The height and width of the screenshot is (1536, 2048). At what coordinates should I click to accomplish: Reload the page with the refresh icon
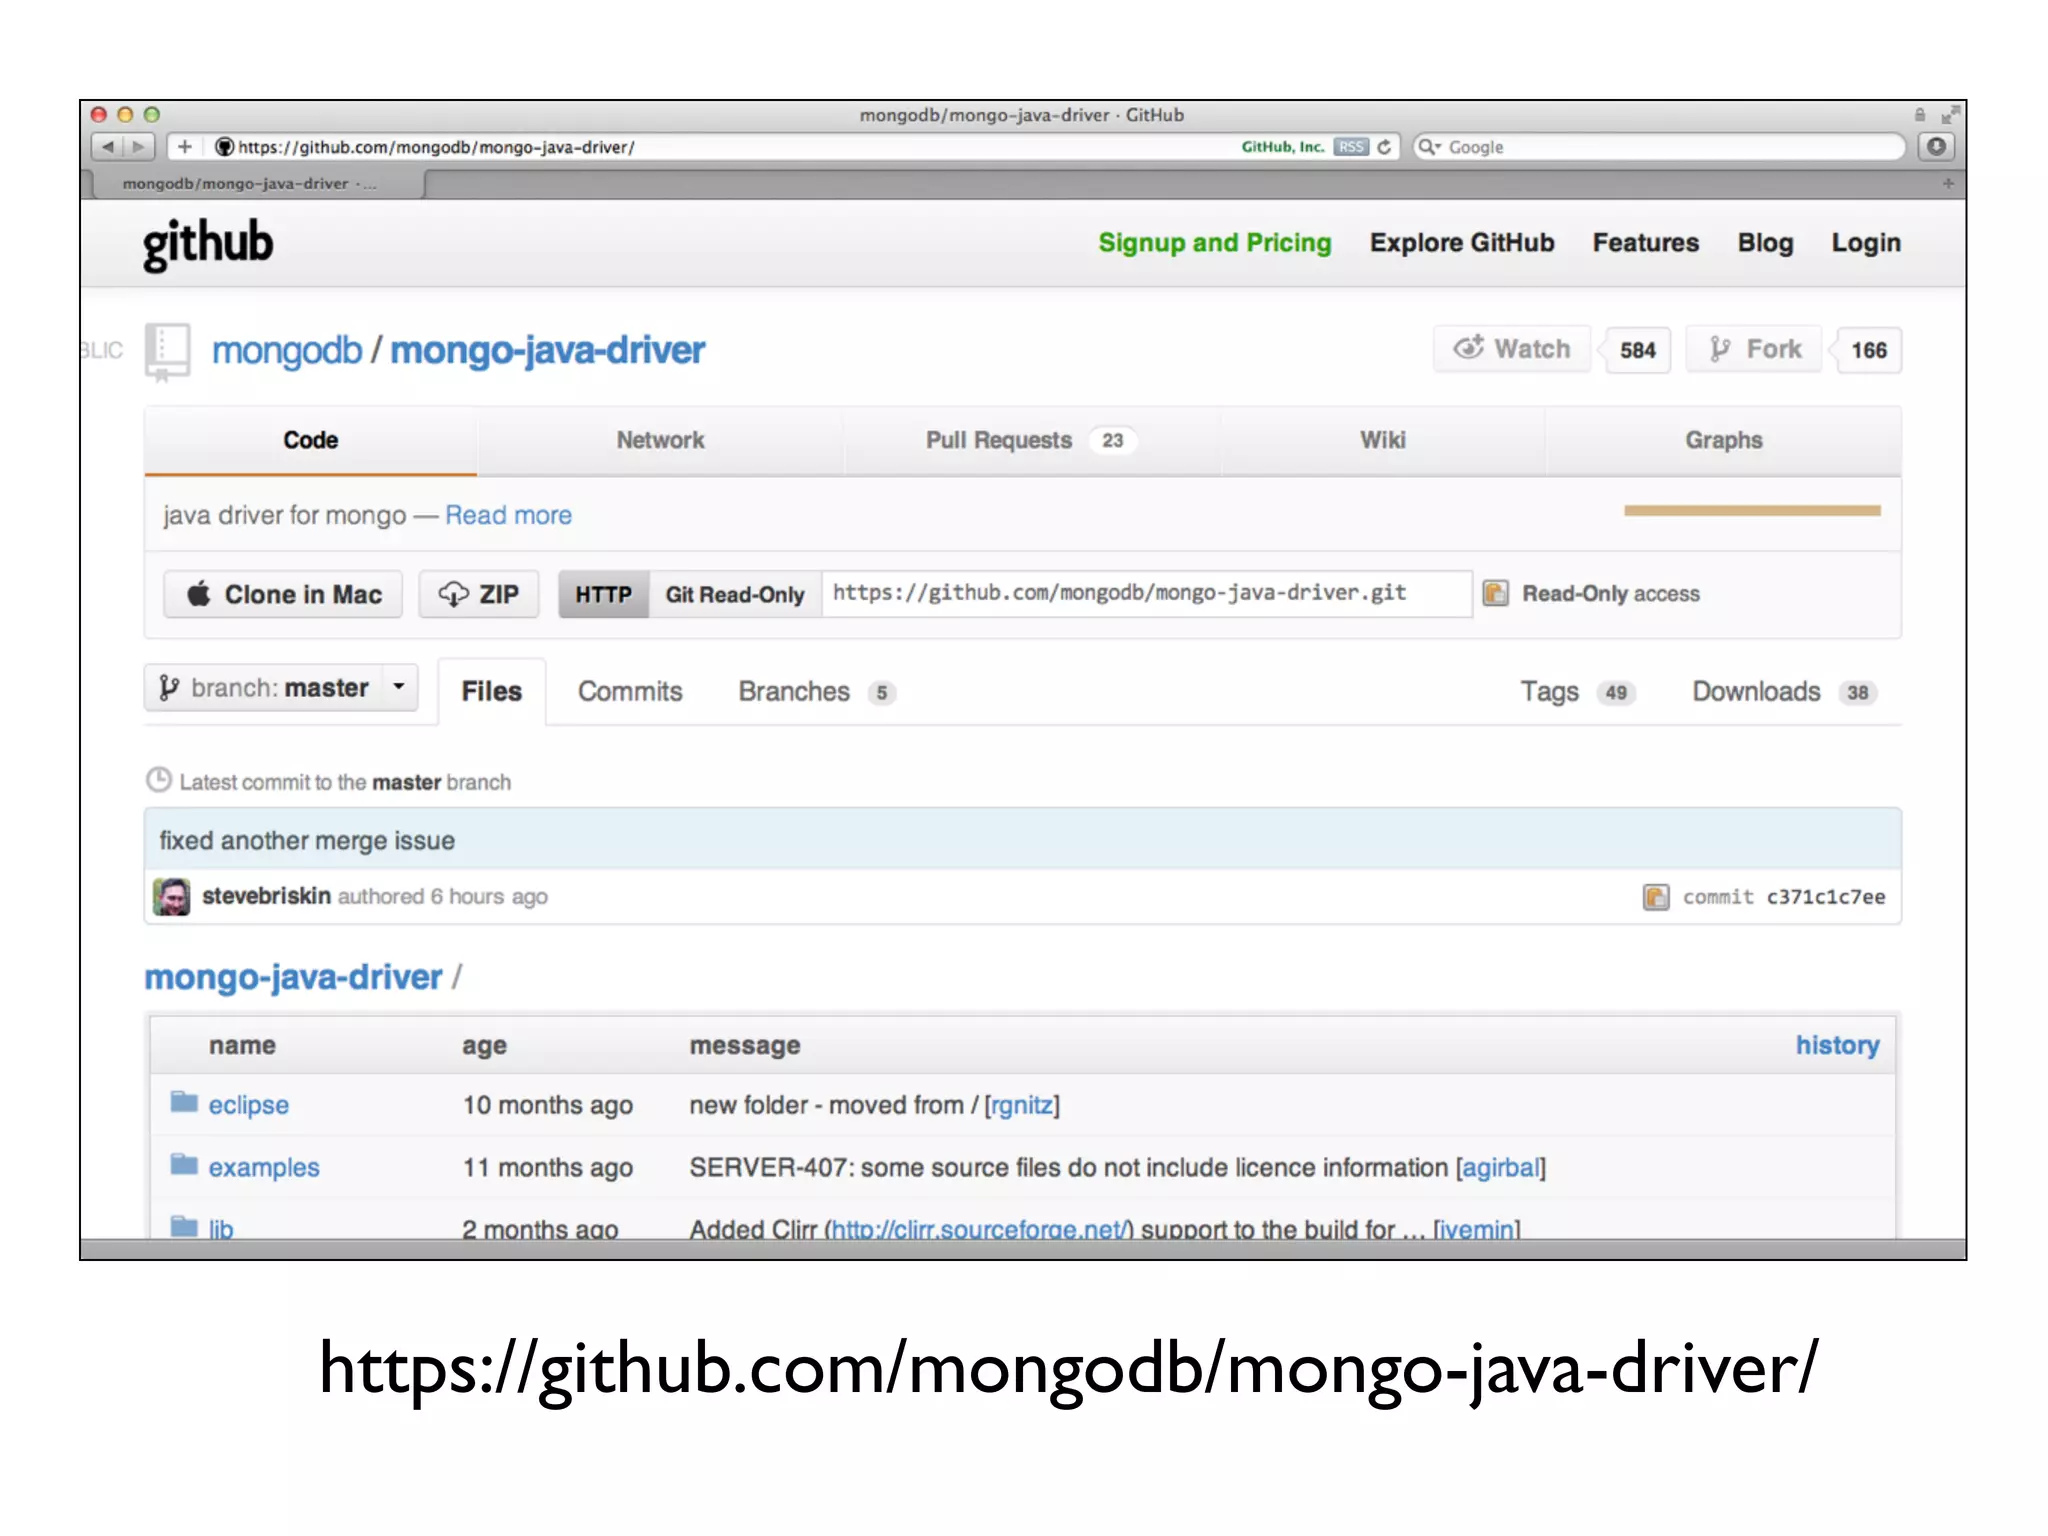(1384, 147)
